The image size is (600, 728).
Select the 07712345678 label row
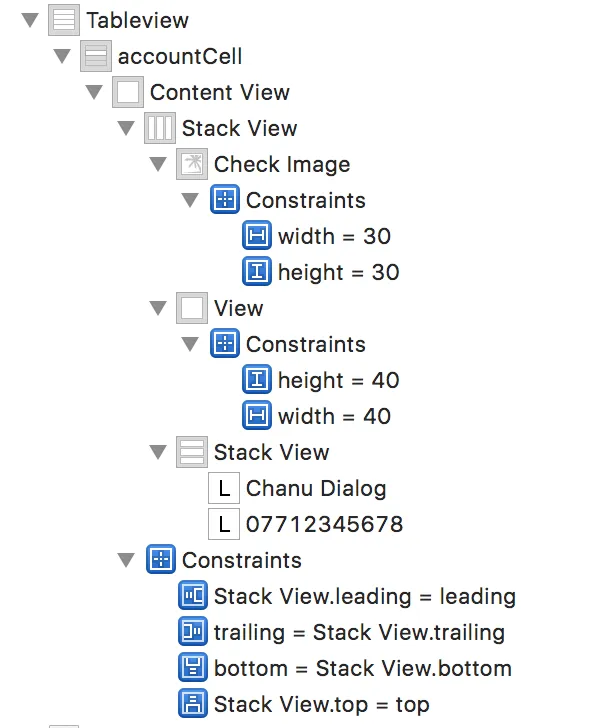tap(324, 524)
